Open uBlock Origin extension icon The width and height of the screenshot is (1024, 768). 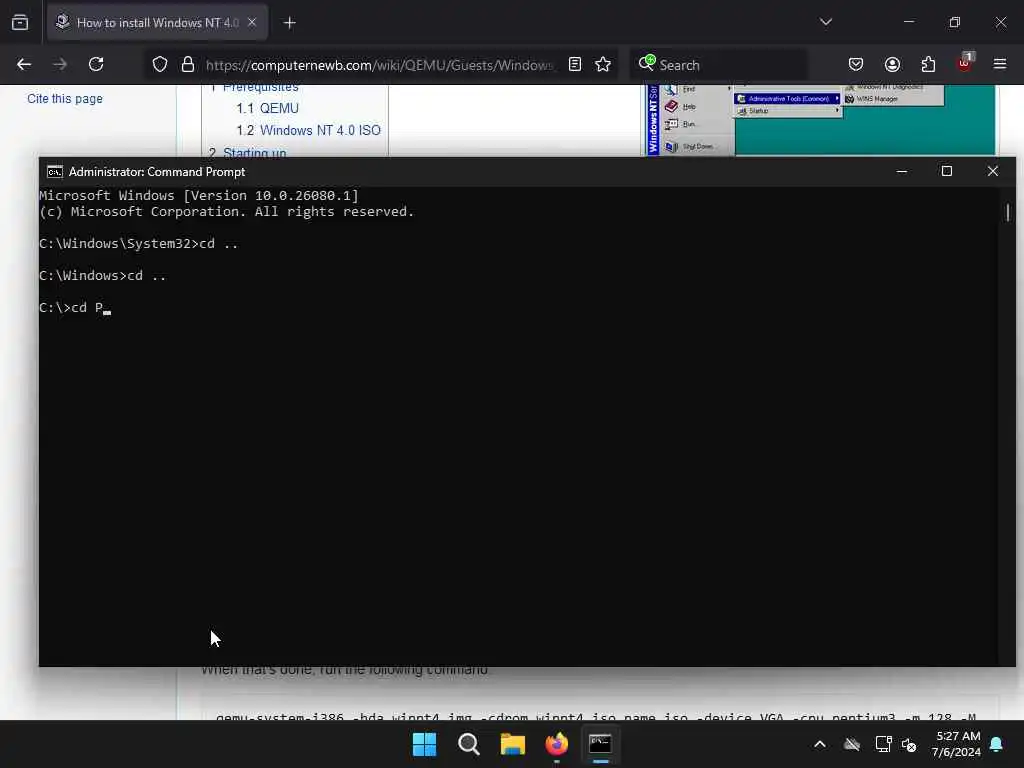(964, 63)
